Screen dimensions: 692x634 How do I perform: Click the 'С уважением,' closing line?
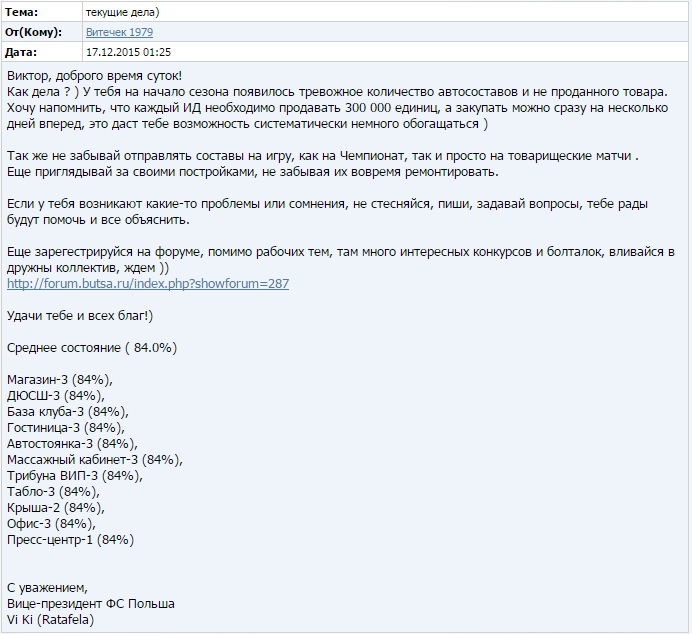tap(47, 588)
